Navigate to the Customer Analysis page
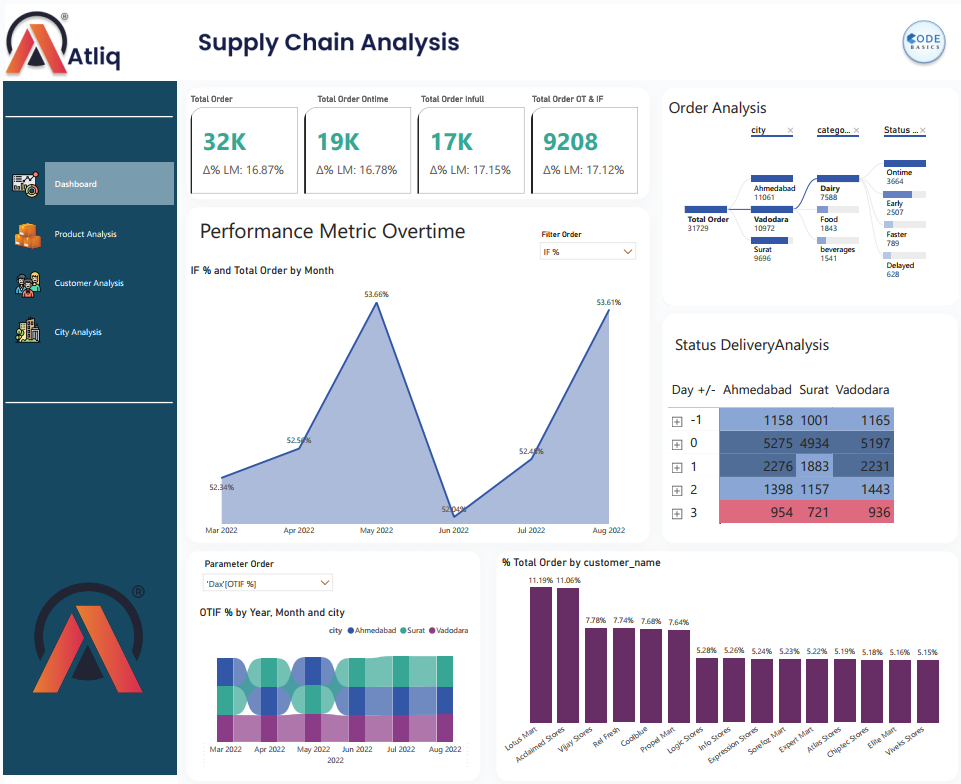The image size is (961, 784). (x=89, y=284)
